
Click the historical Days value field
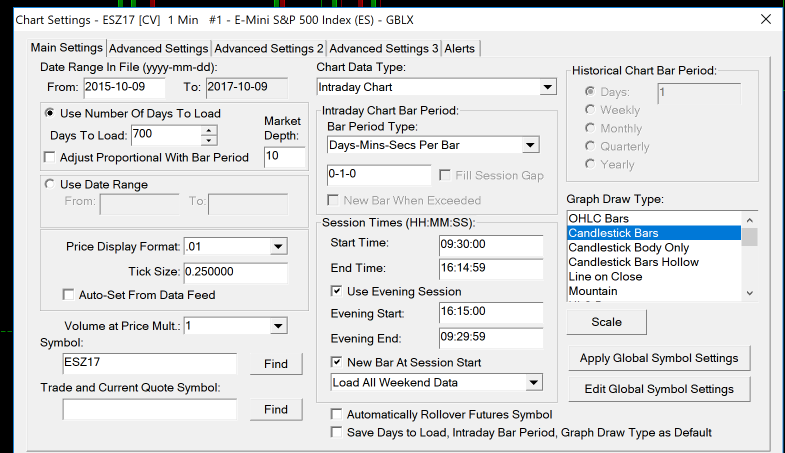click(699, 93)
